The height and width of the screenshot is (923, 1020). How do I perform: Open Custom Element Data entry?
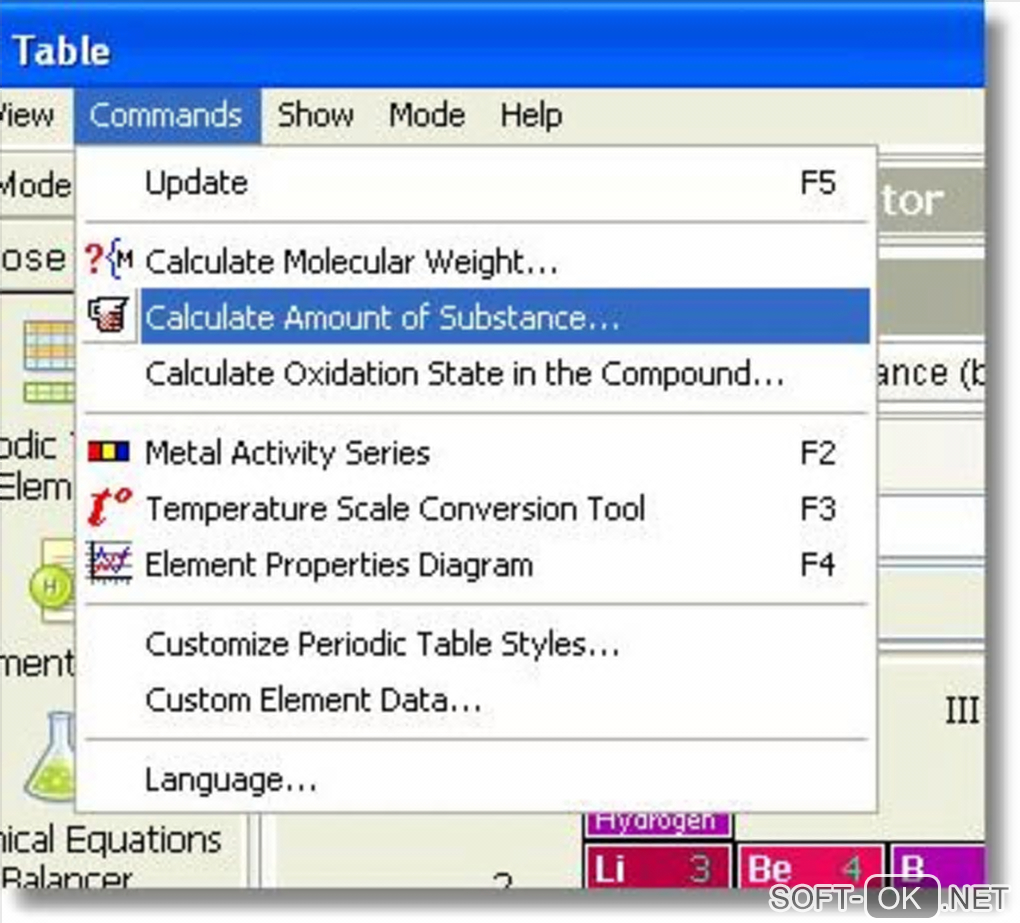(x=313, y=699)
